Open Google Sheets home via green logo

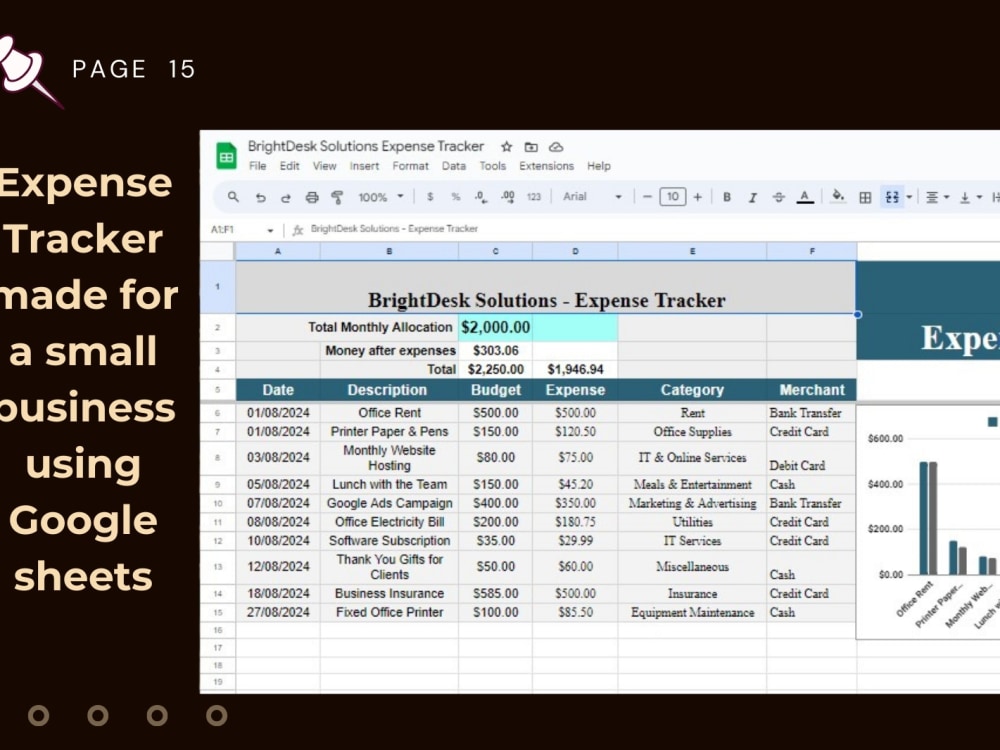pyautogui.click(x=226, y=155)
